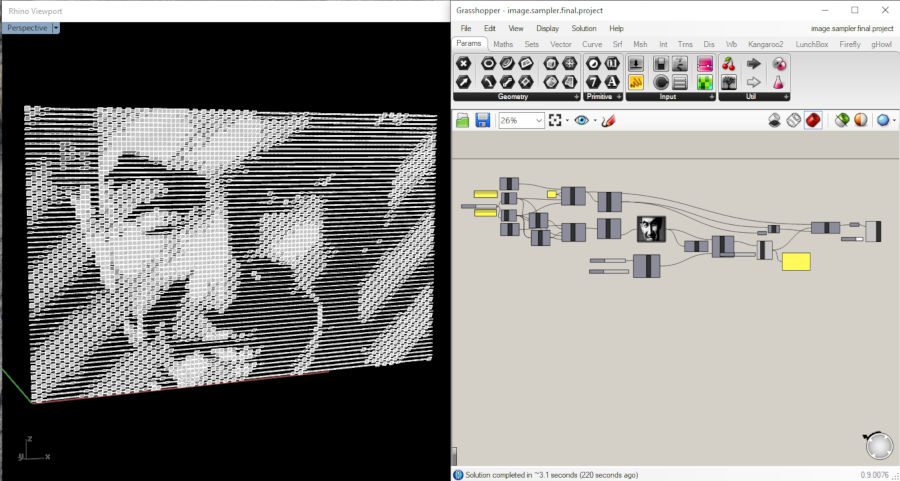Select the Curve parameter icon in Geometry

pos(507,64)
